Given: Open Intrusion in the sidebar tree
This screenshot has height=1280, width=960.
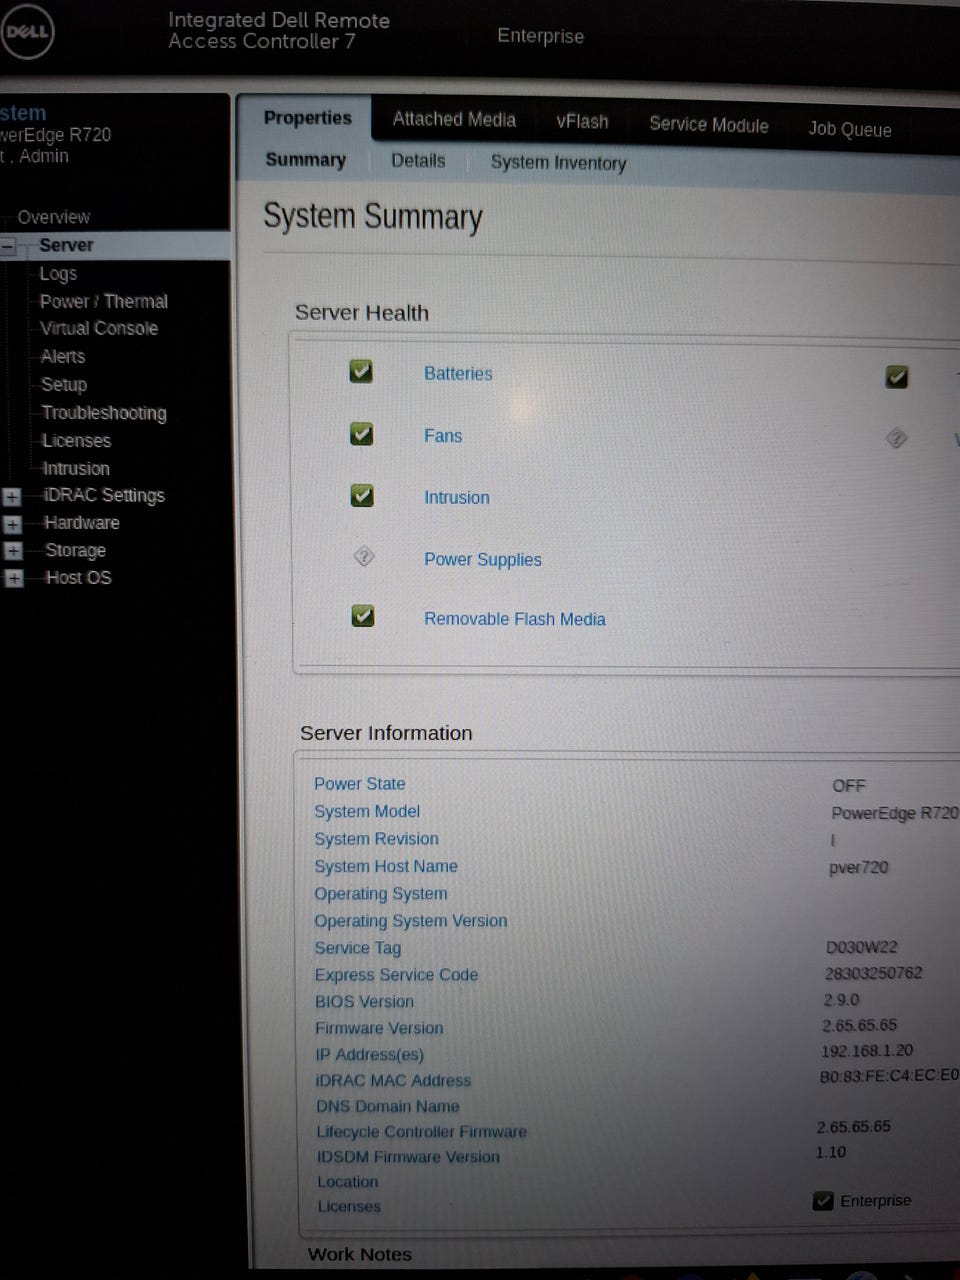Looking at the screenshot, I should 76,468.
